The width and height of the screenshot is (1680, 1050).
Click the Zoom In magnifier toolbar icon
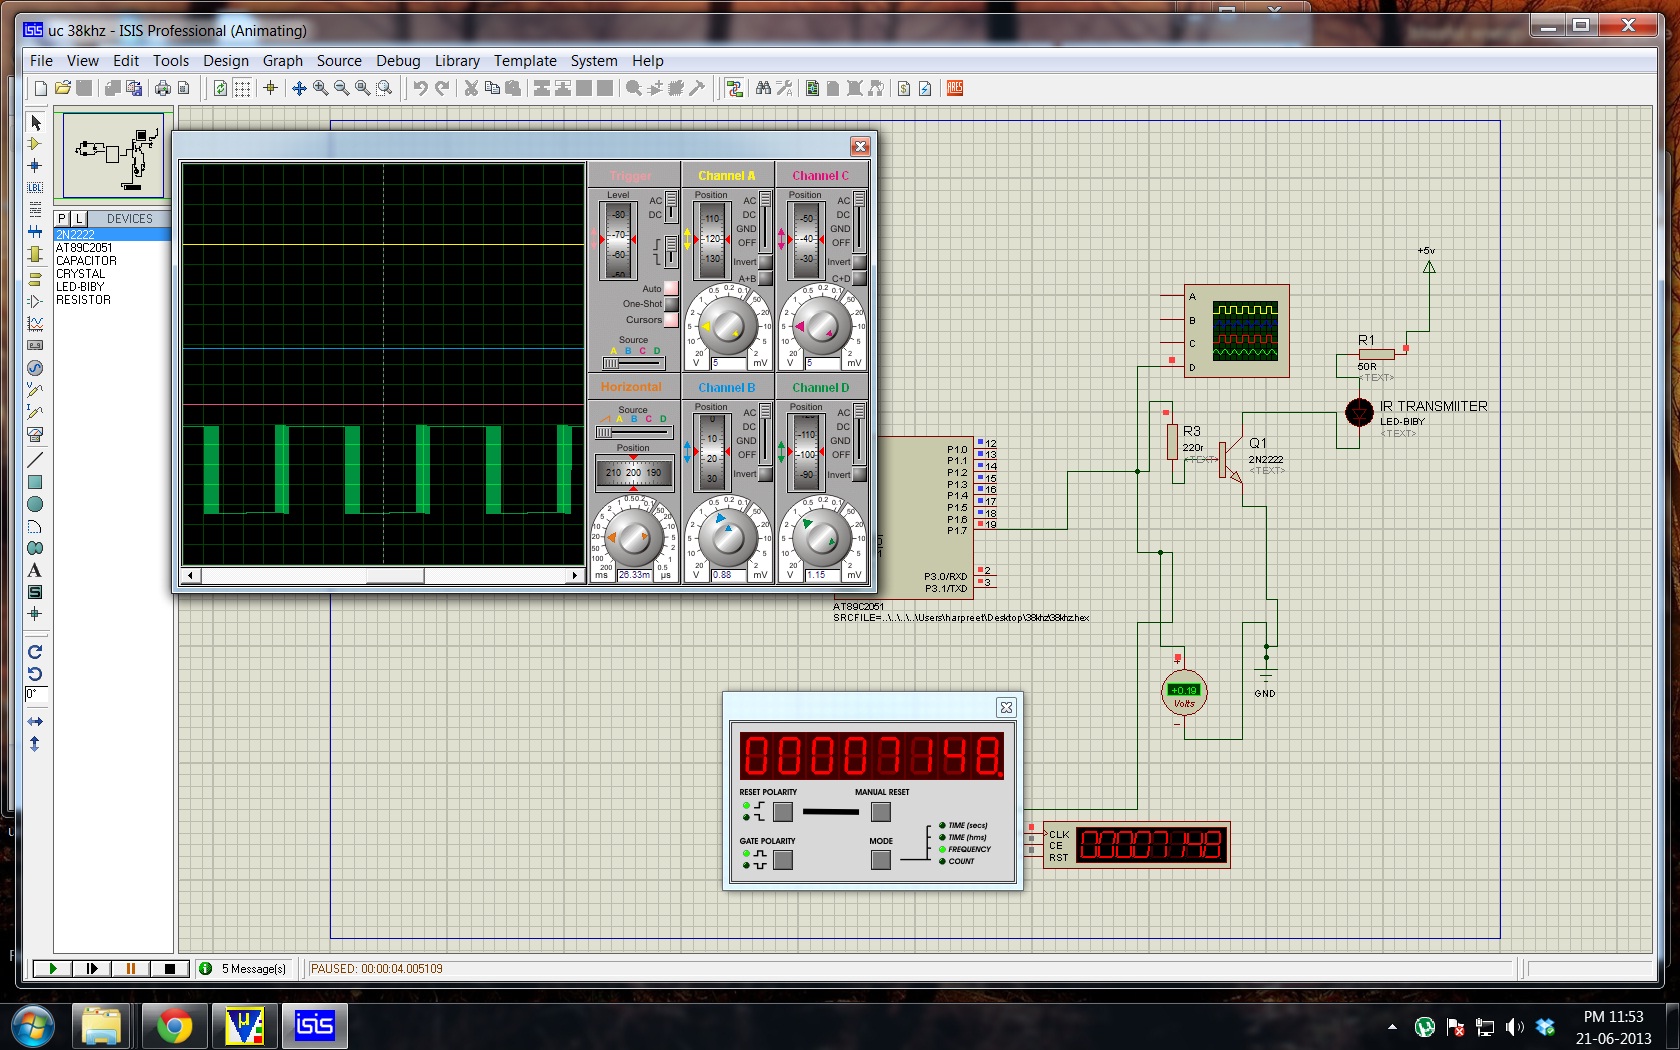[x=320, y=89]
